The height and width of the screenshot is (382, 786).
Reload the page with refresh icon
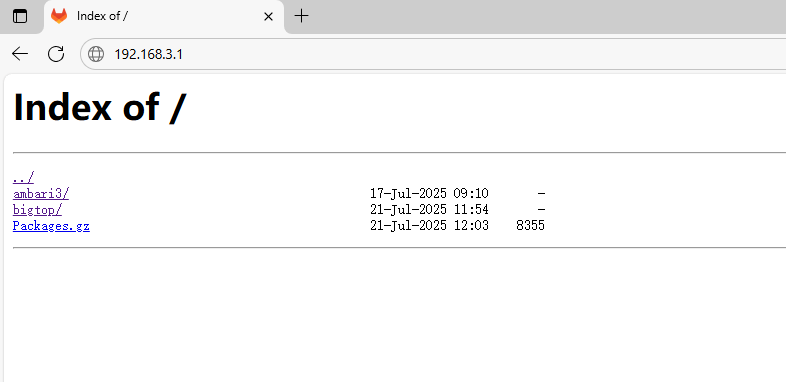point(56,54)
